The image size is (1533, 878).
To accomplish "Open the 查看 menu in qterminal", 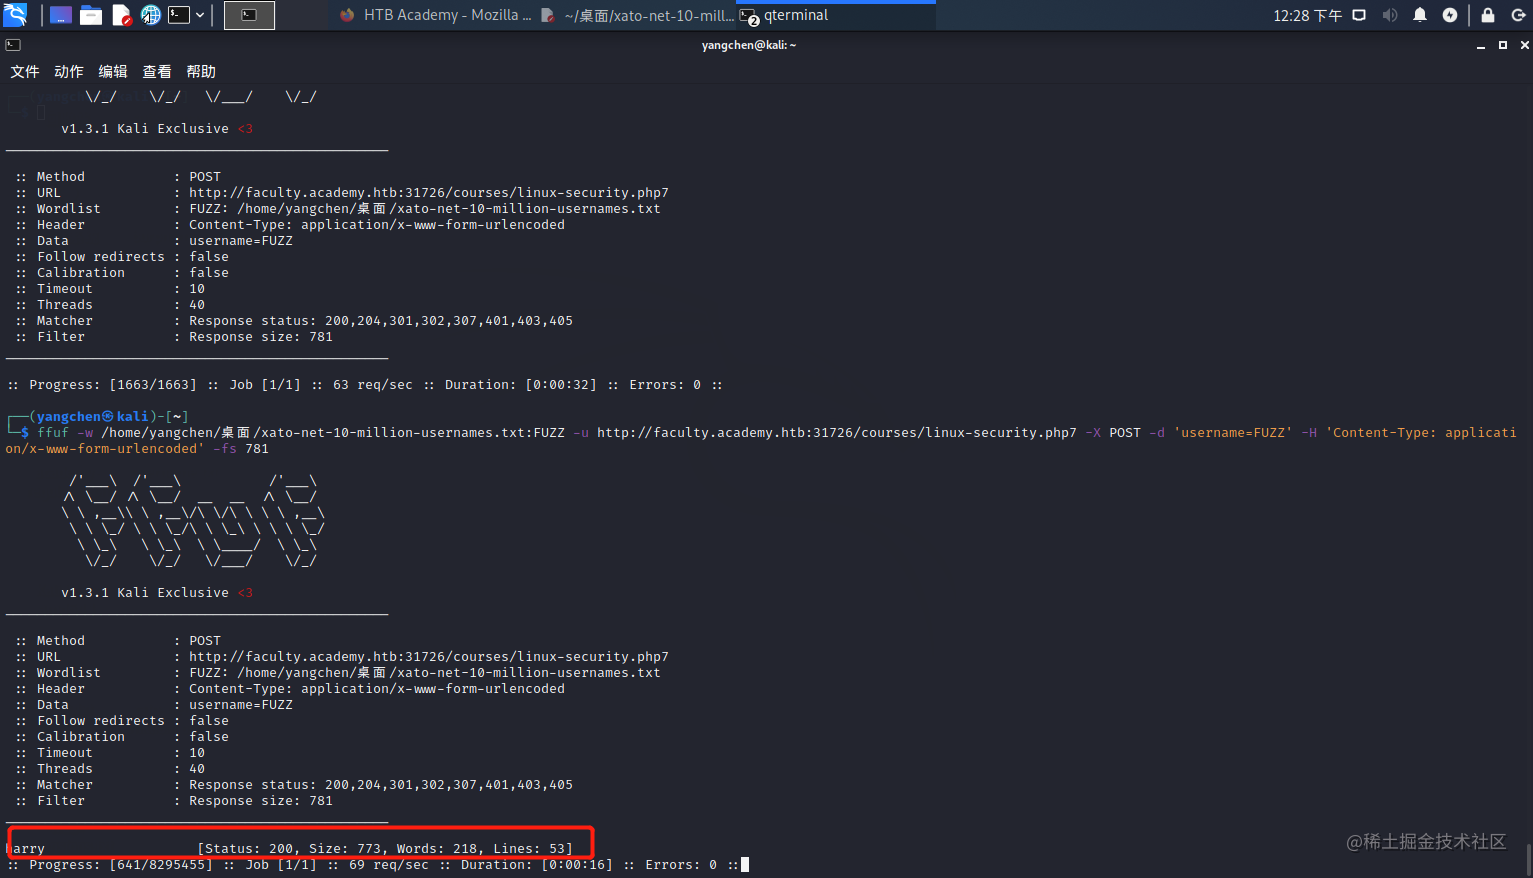I will [x=156, y=71].
